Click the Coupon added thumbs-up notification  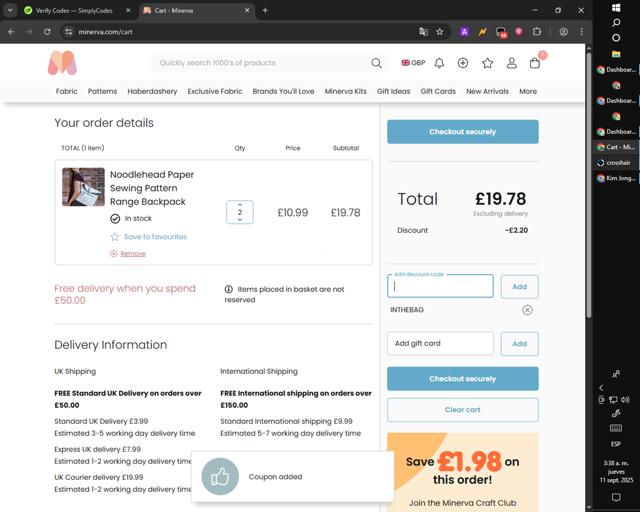(292, 476)
